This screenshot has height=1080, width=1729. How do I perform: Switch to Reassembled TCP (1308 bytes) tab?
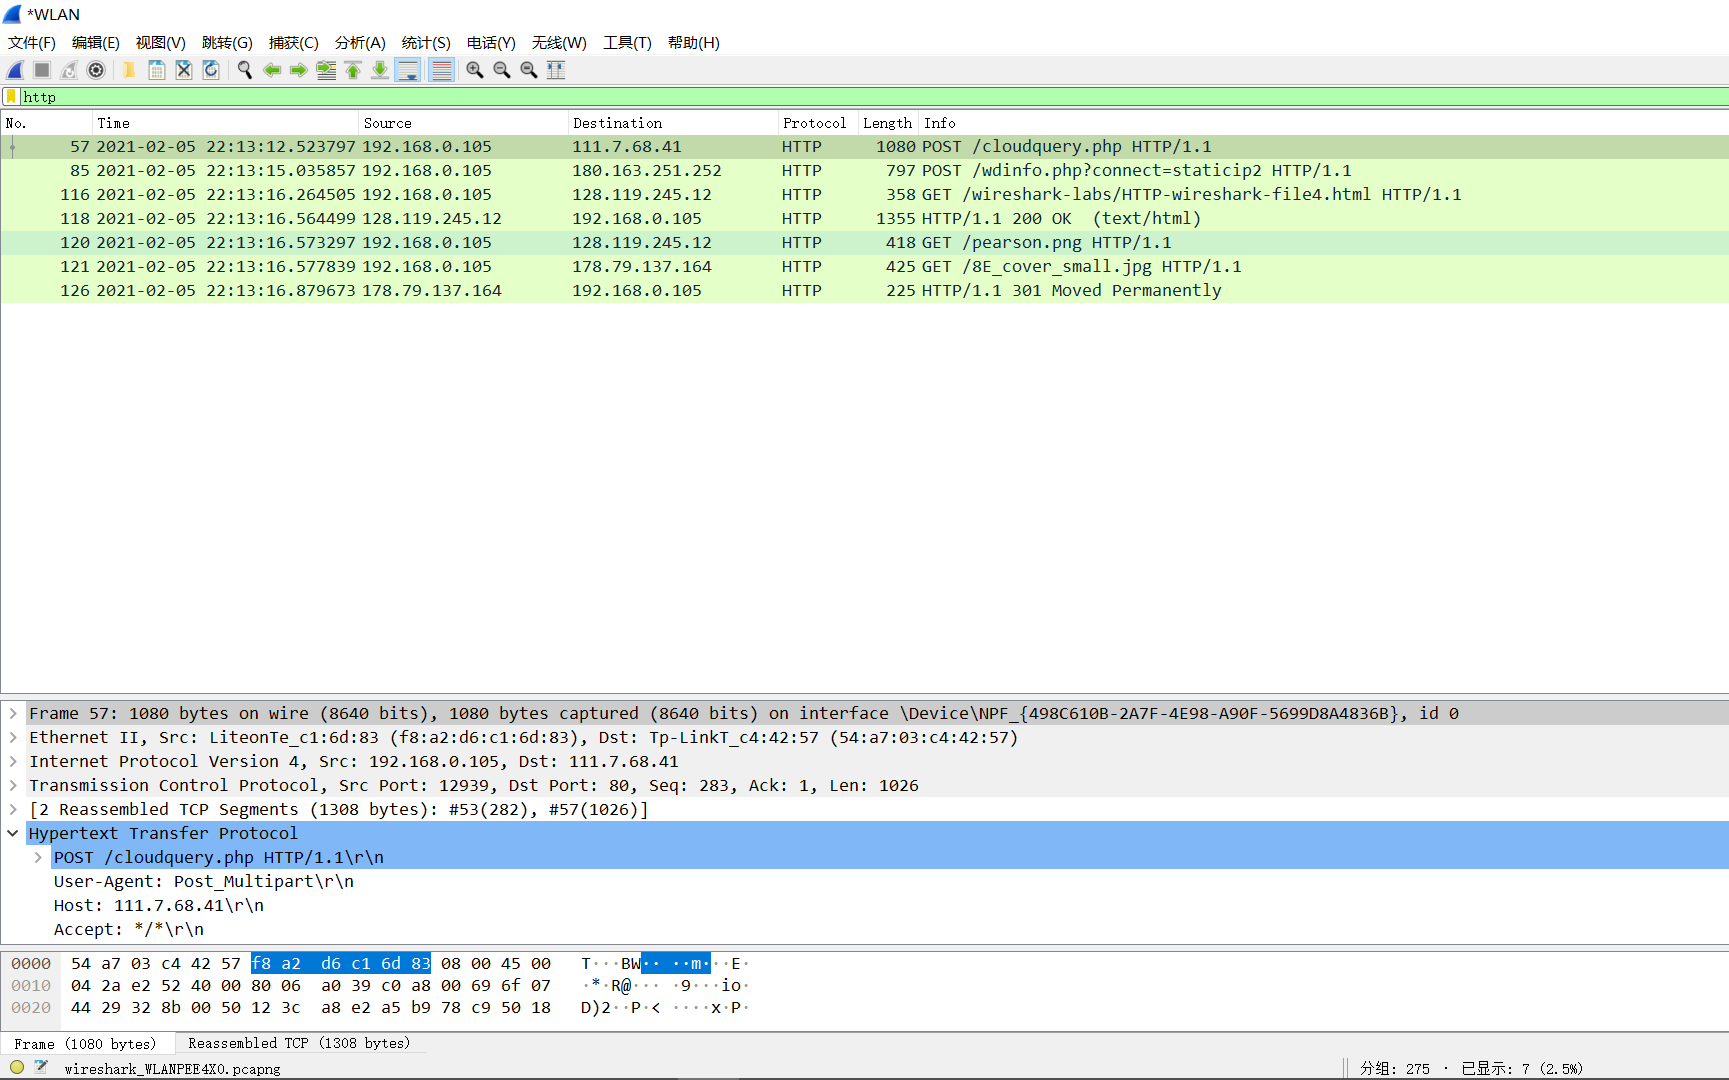299,1044
